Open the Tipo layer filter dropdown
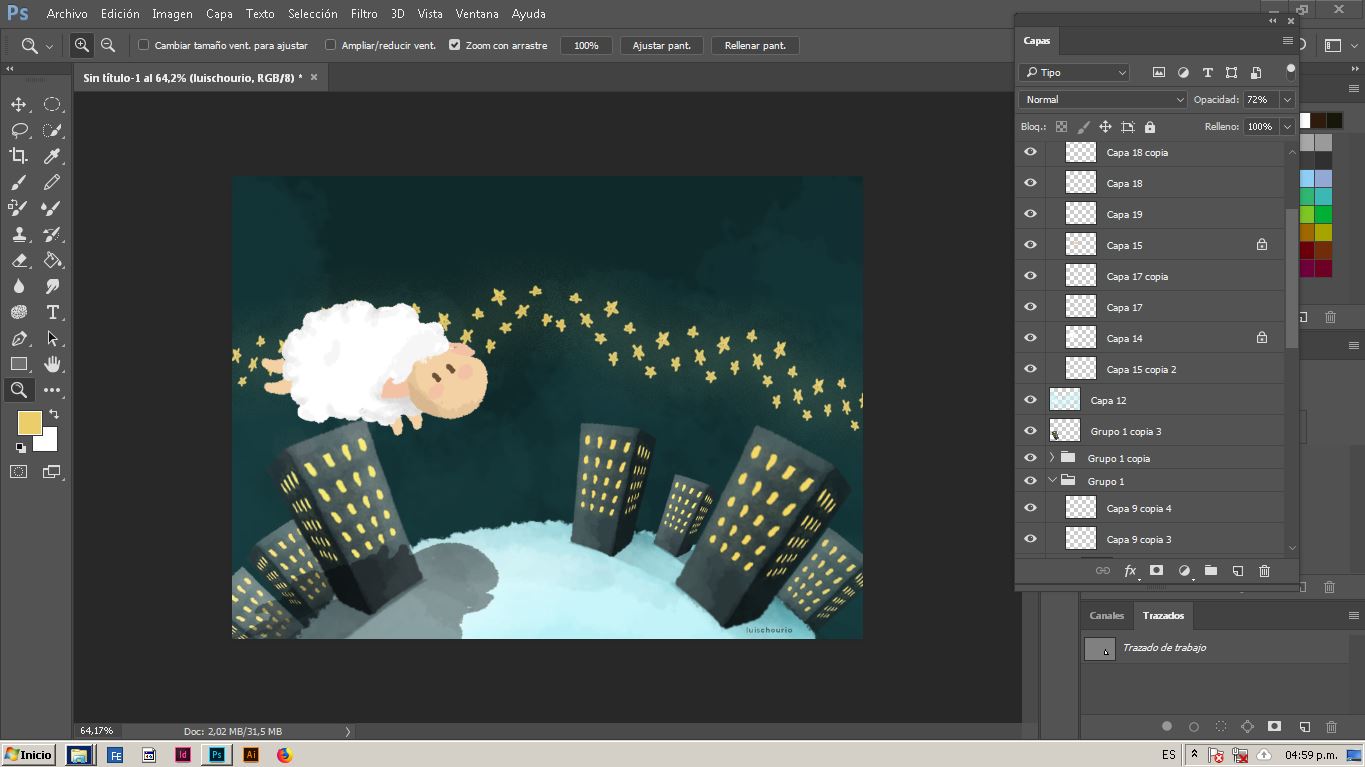This screenshot has width=1365, height=767. click(x=1074, y=72)
